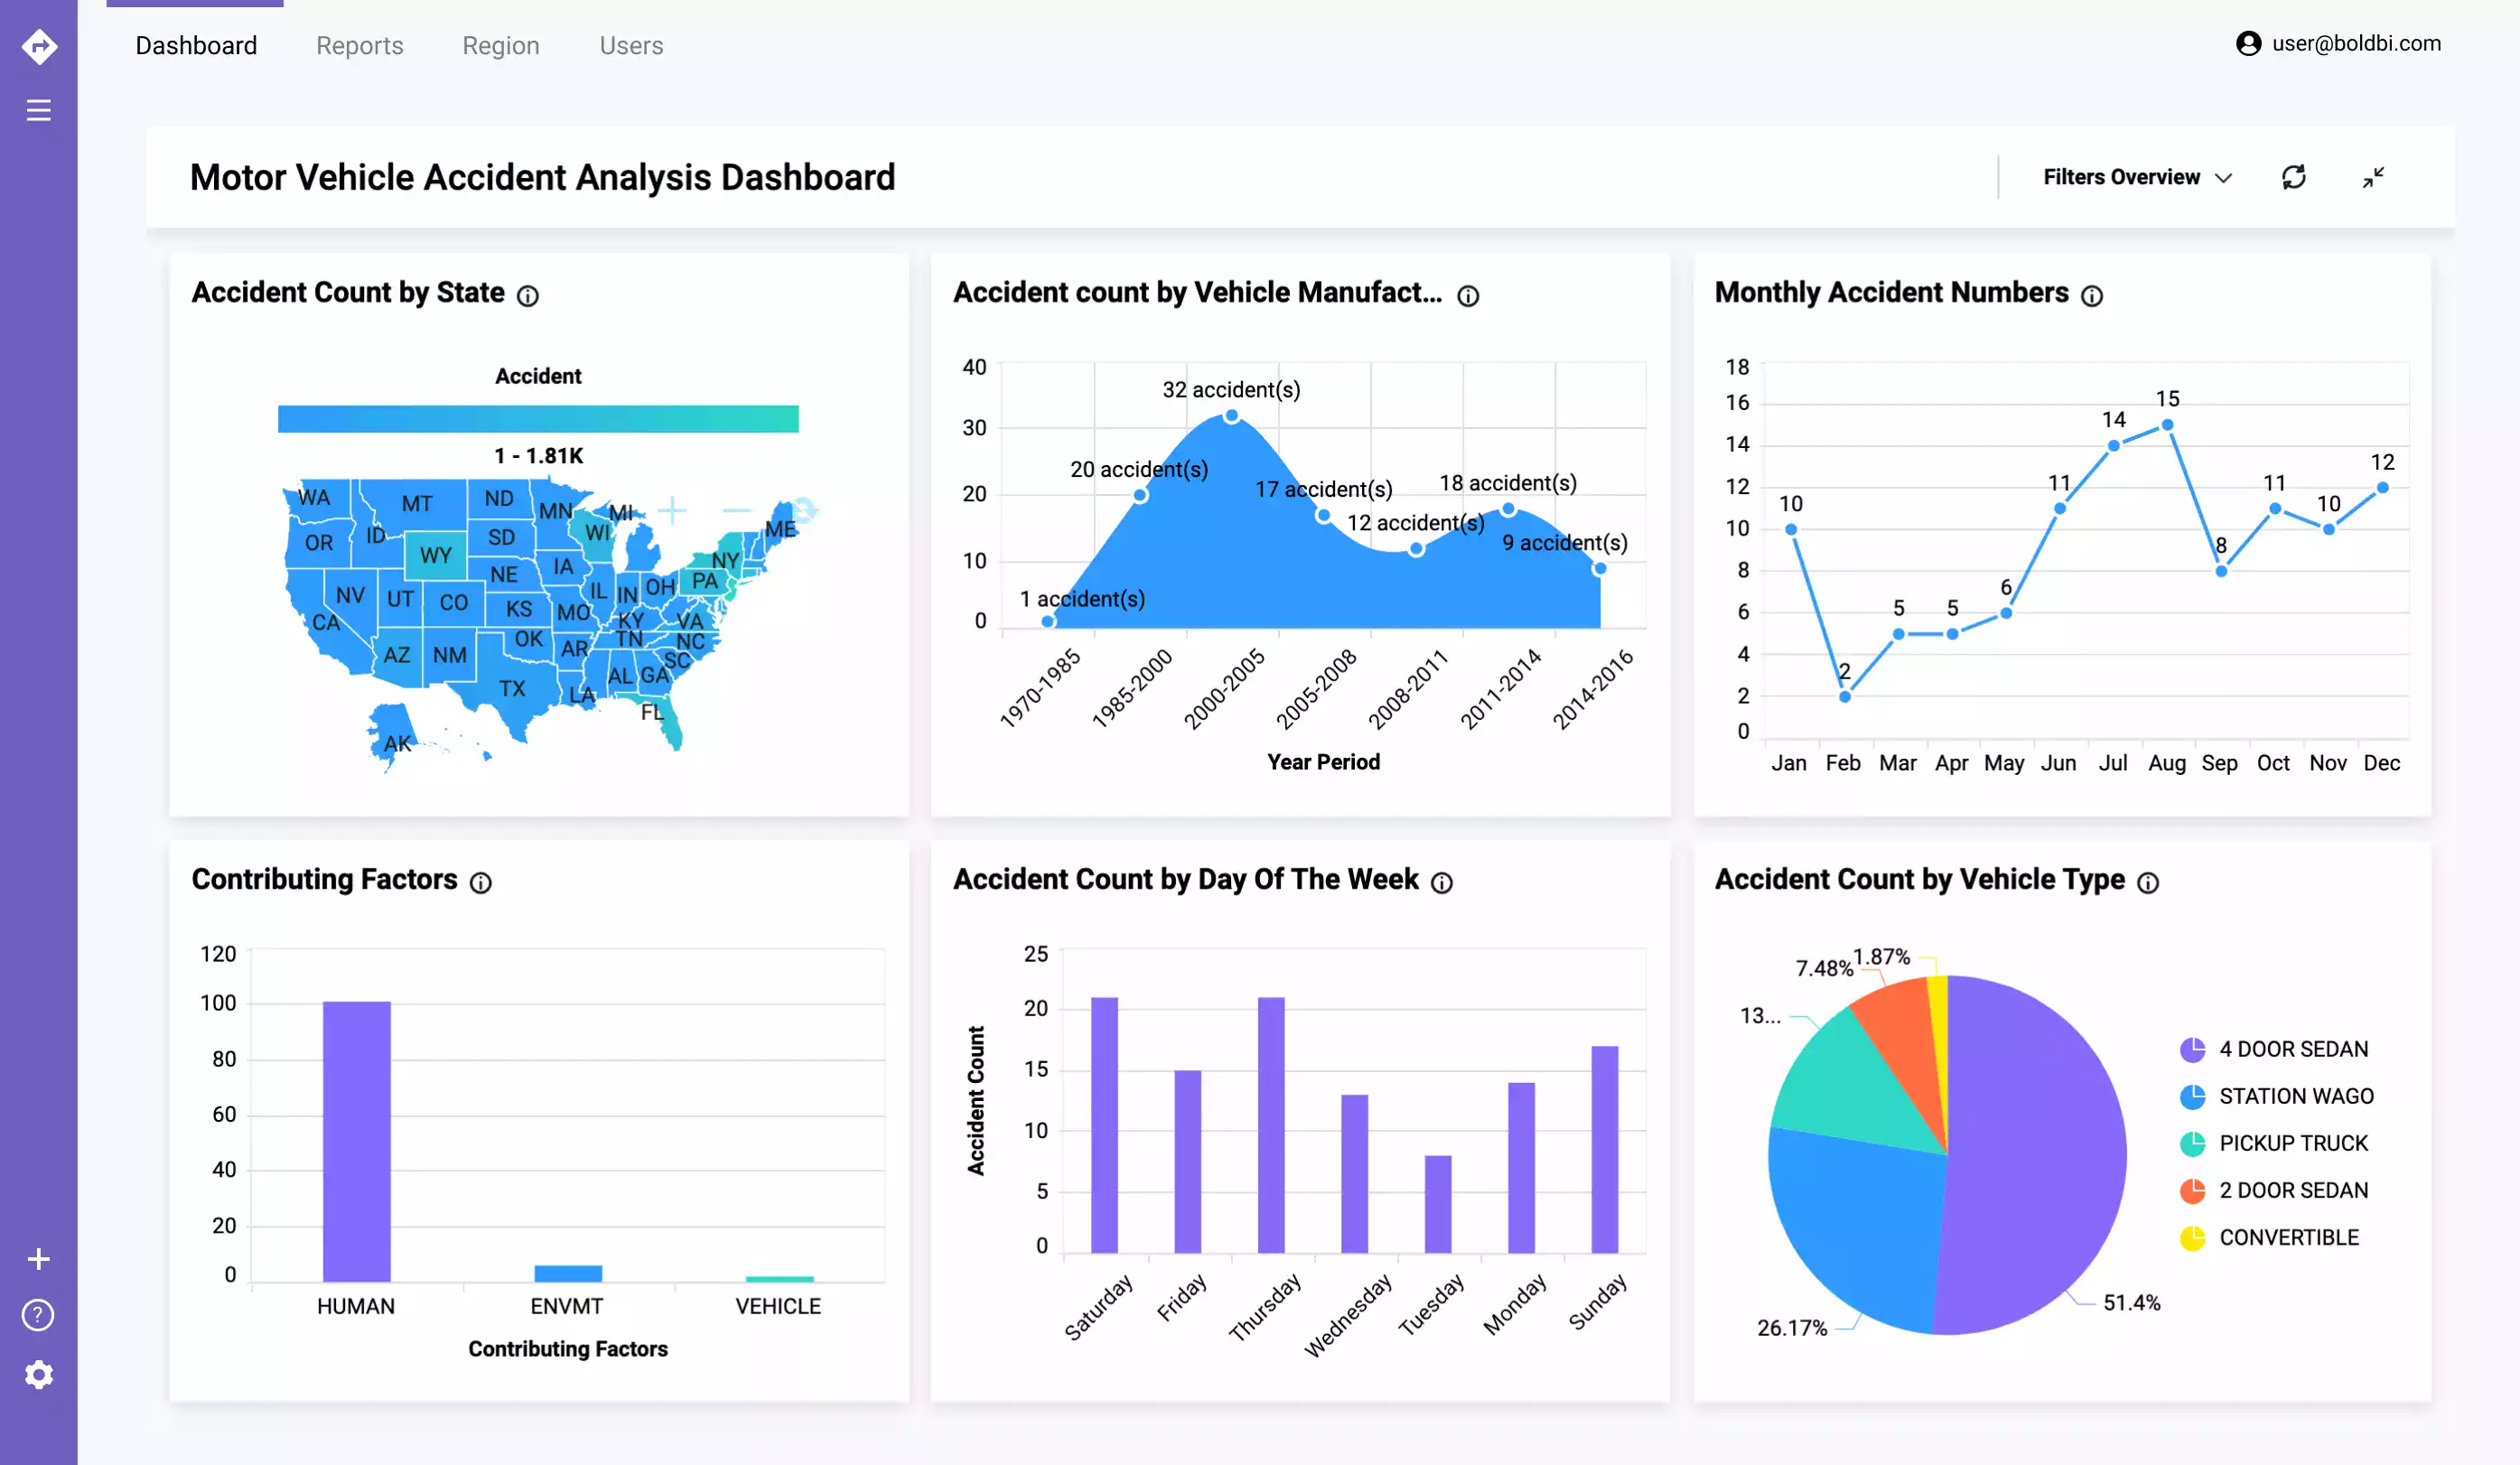Show info for Contributing Factors chart
The height and width of the screenshot is (1465, 2520).
tap(481, 883)
